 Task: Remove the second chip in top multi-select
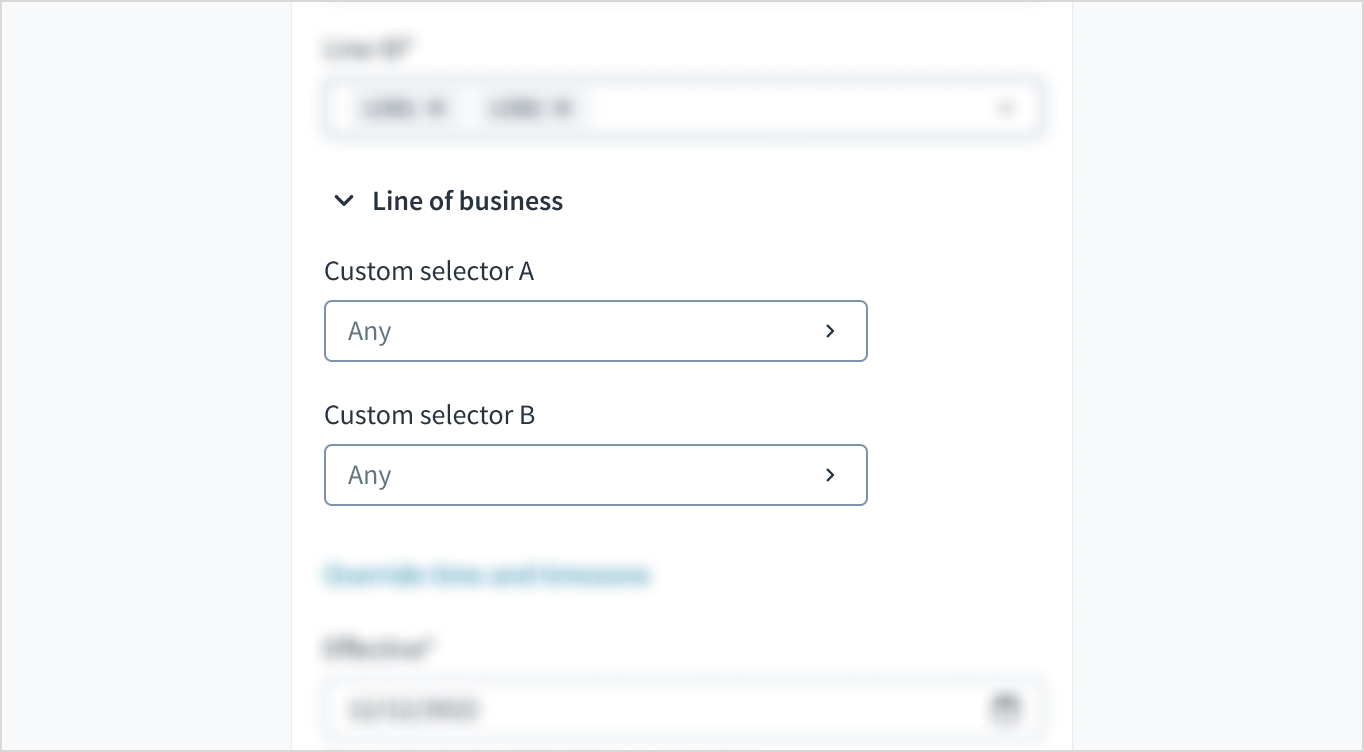(562, 108)
